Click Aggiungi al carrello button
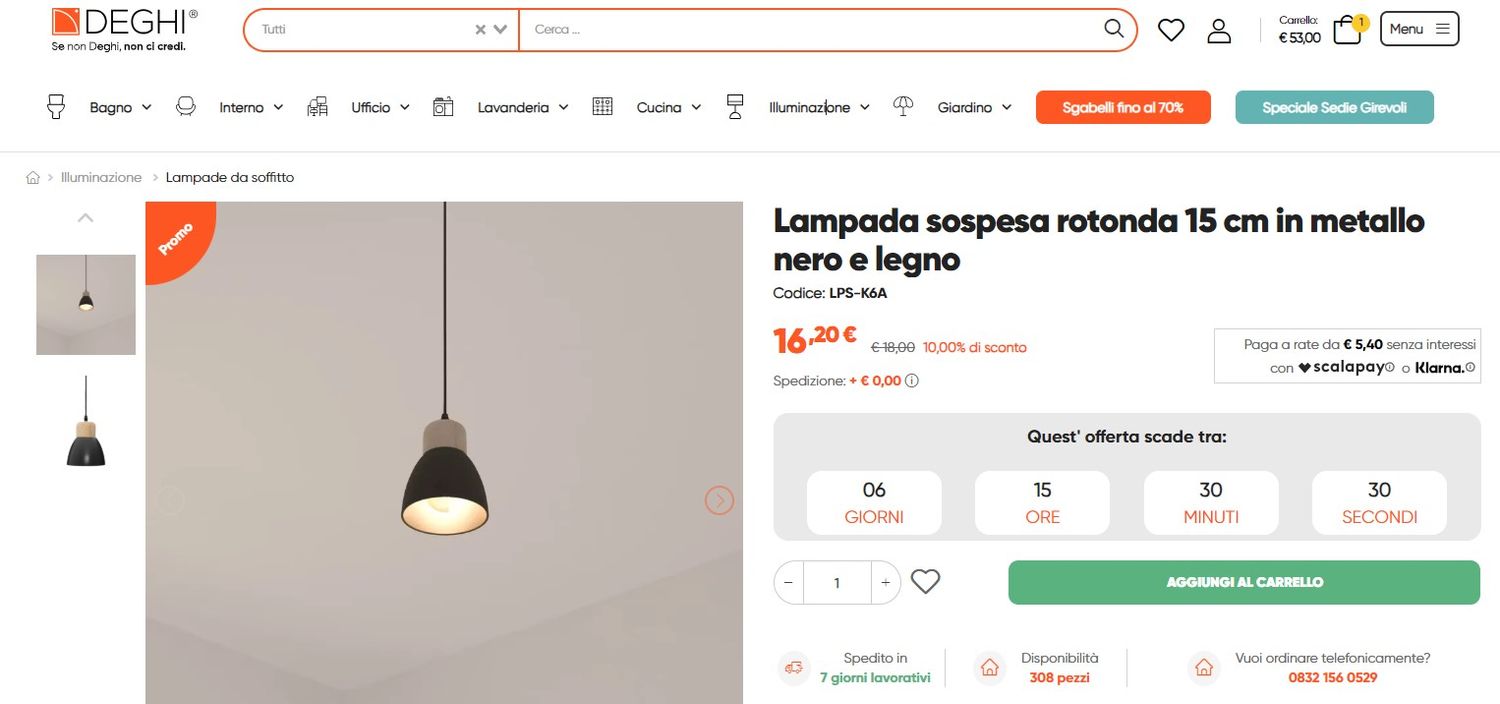 [x=1244, y=582]
